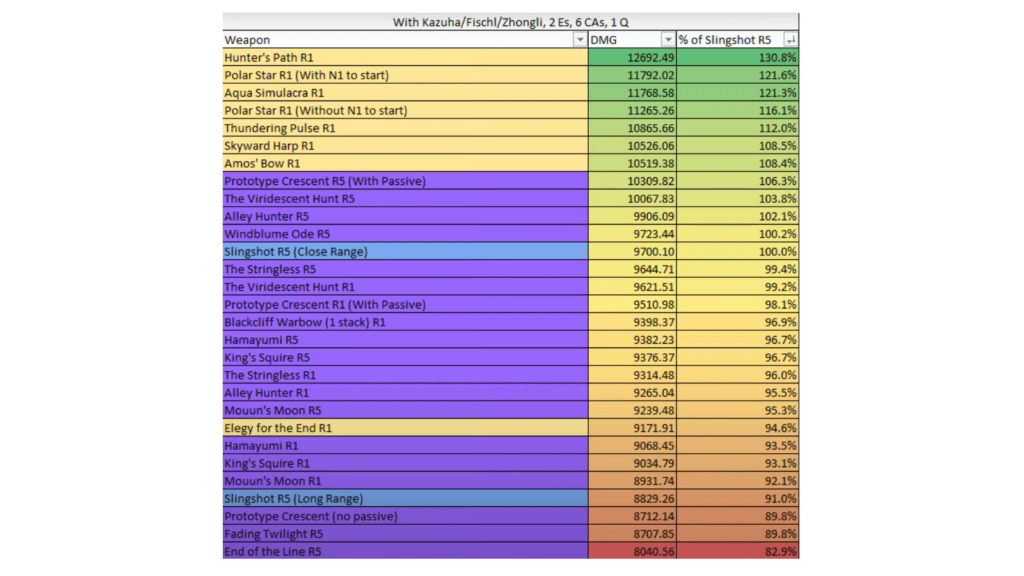Click the 99.4% percentage cell
Viewport: 1024px width, 576px height.
[x=737, y=269]
